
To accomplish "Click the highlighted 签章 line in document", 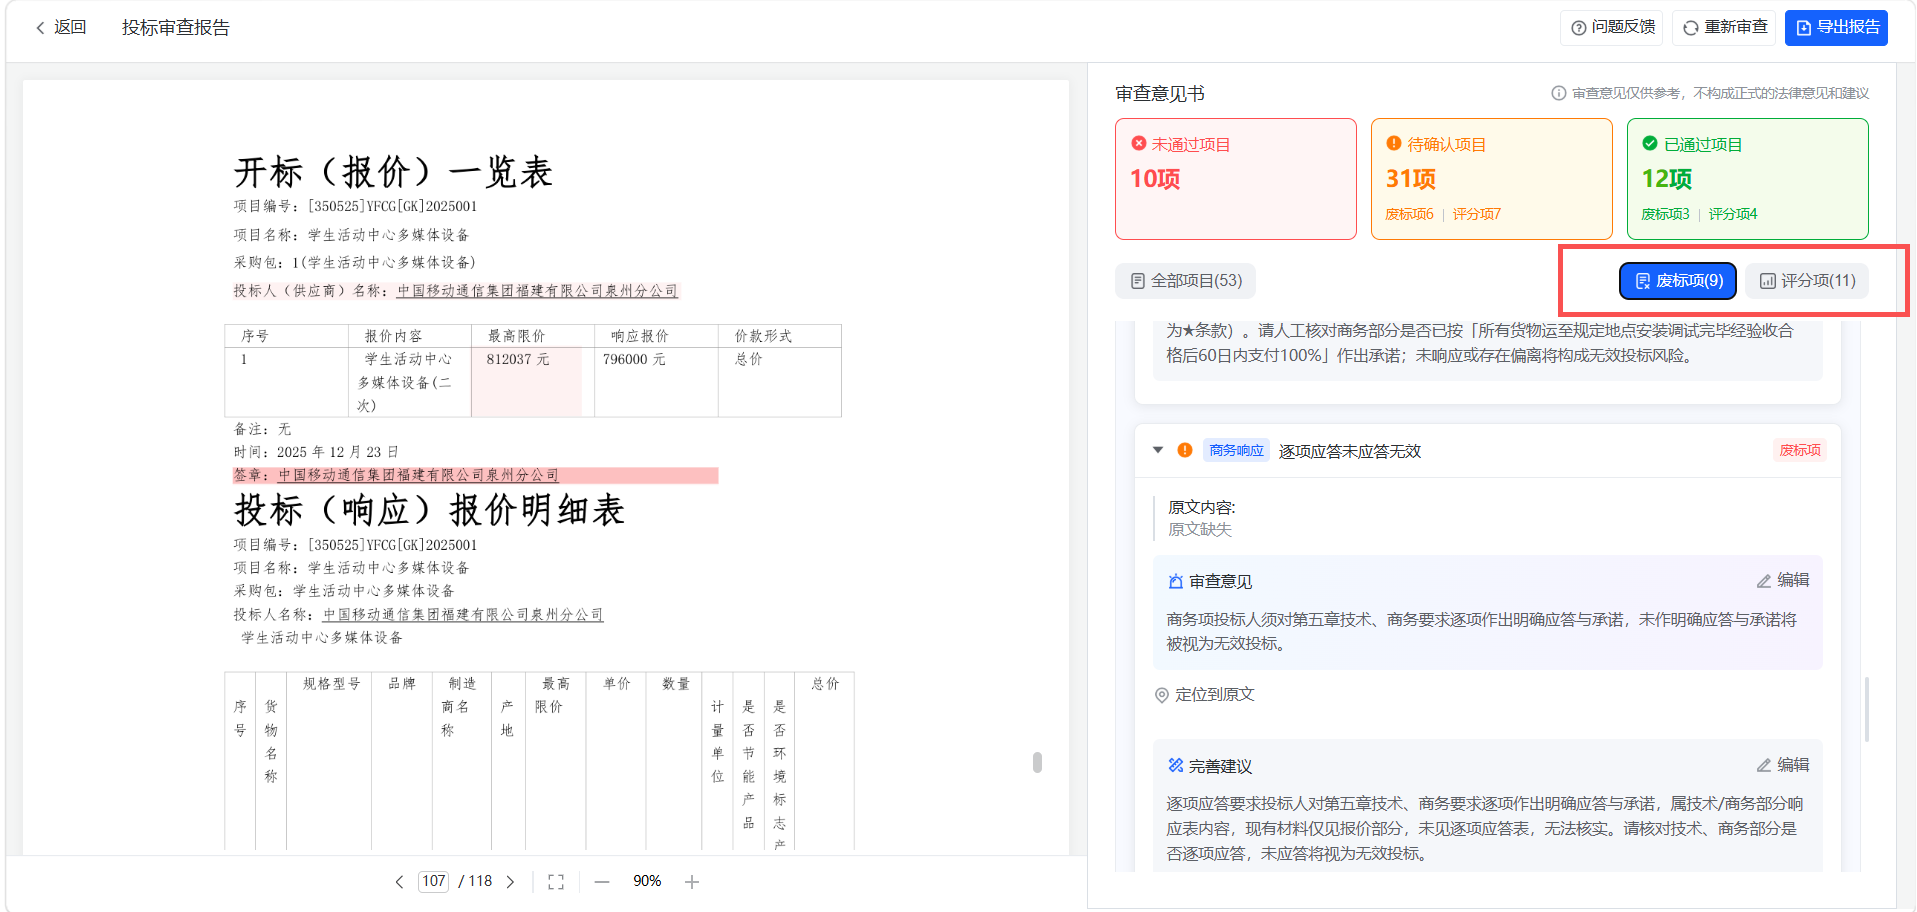I will click(x=475, y=475).
